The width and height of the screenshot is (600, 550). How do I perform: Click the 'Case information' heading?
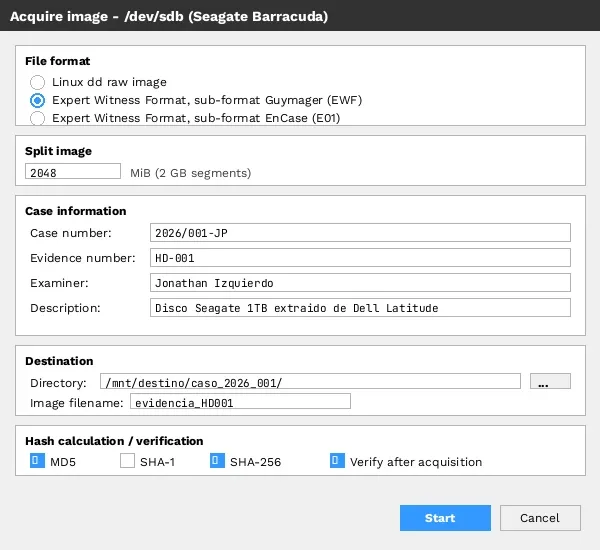click(76, 211)
